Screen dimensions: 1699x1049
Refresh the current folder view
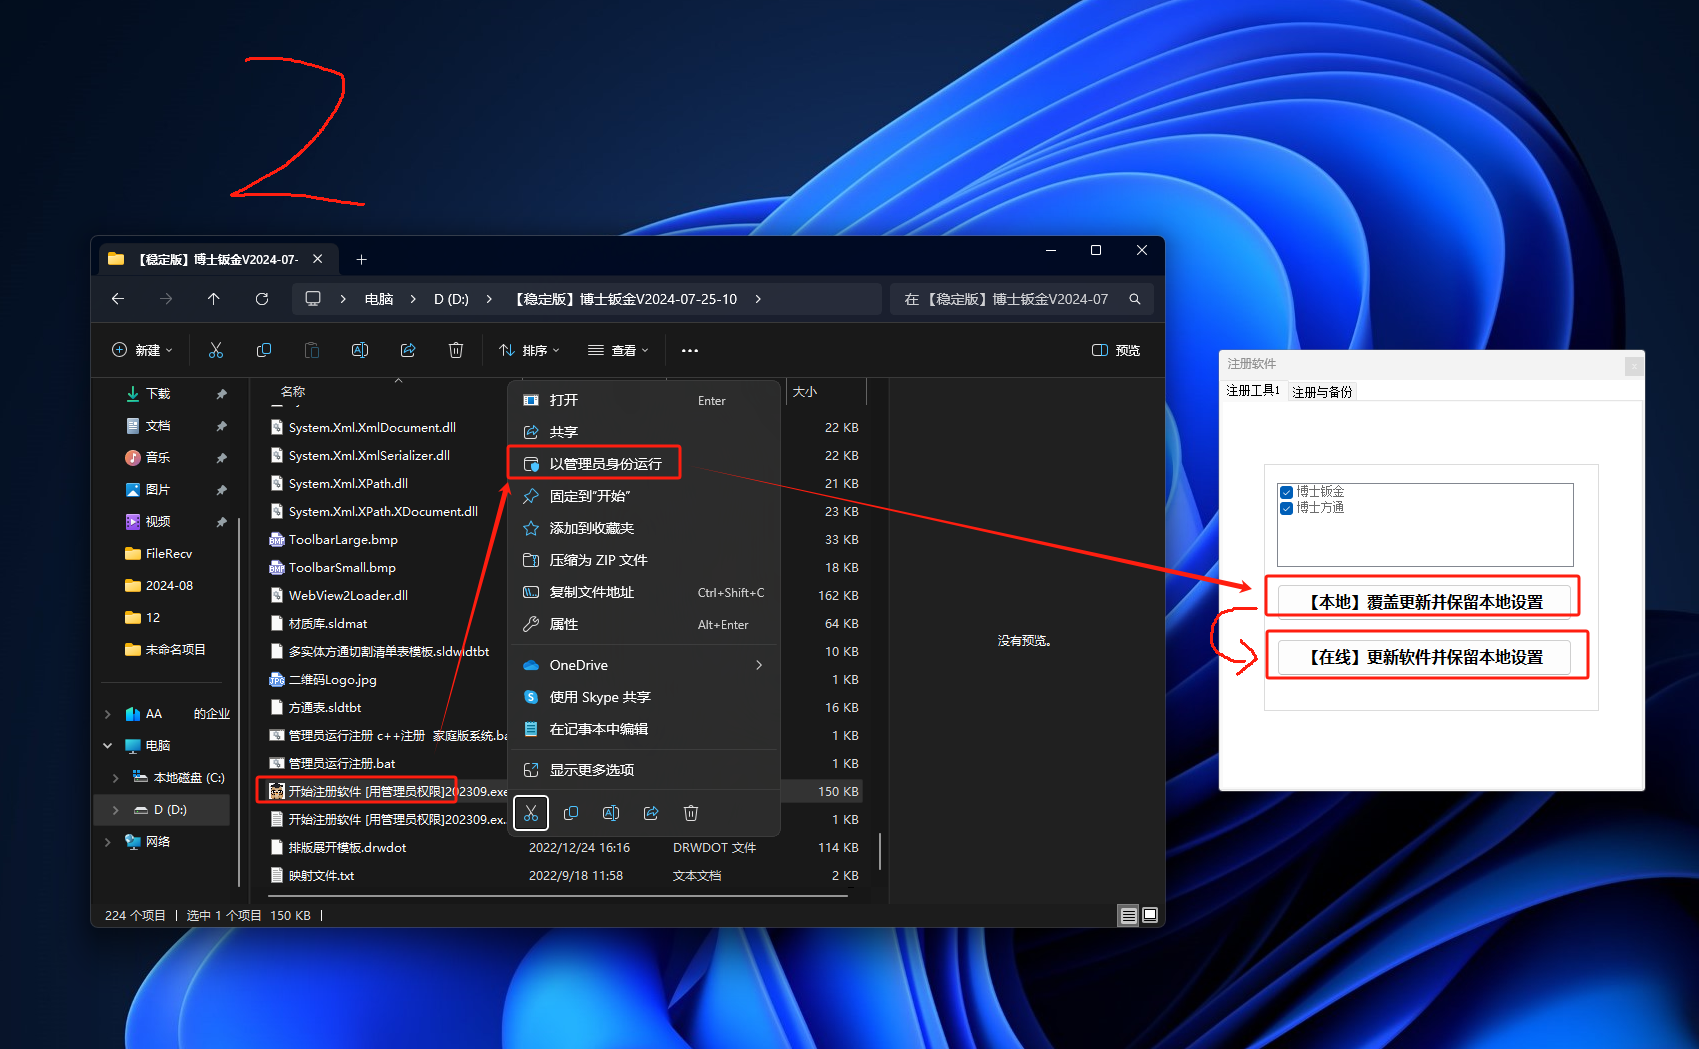[262, 299]
